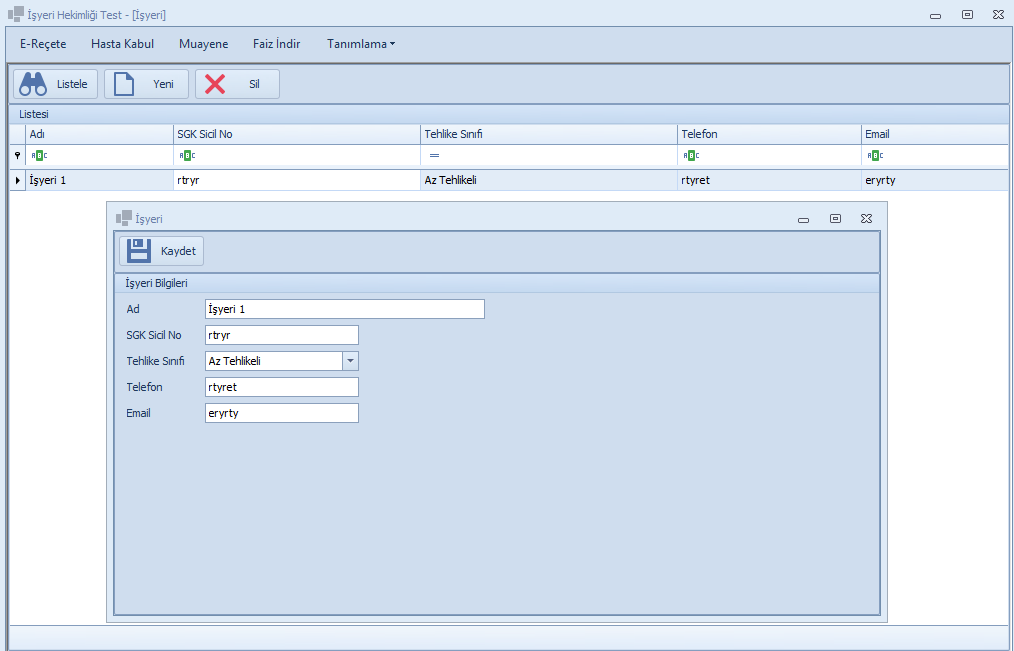Expand the Tanımlama menu

coord(361,44)
